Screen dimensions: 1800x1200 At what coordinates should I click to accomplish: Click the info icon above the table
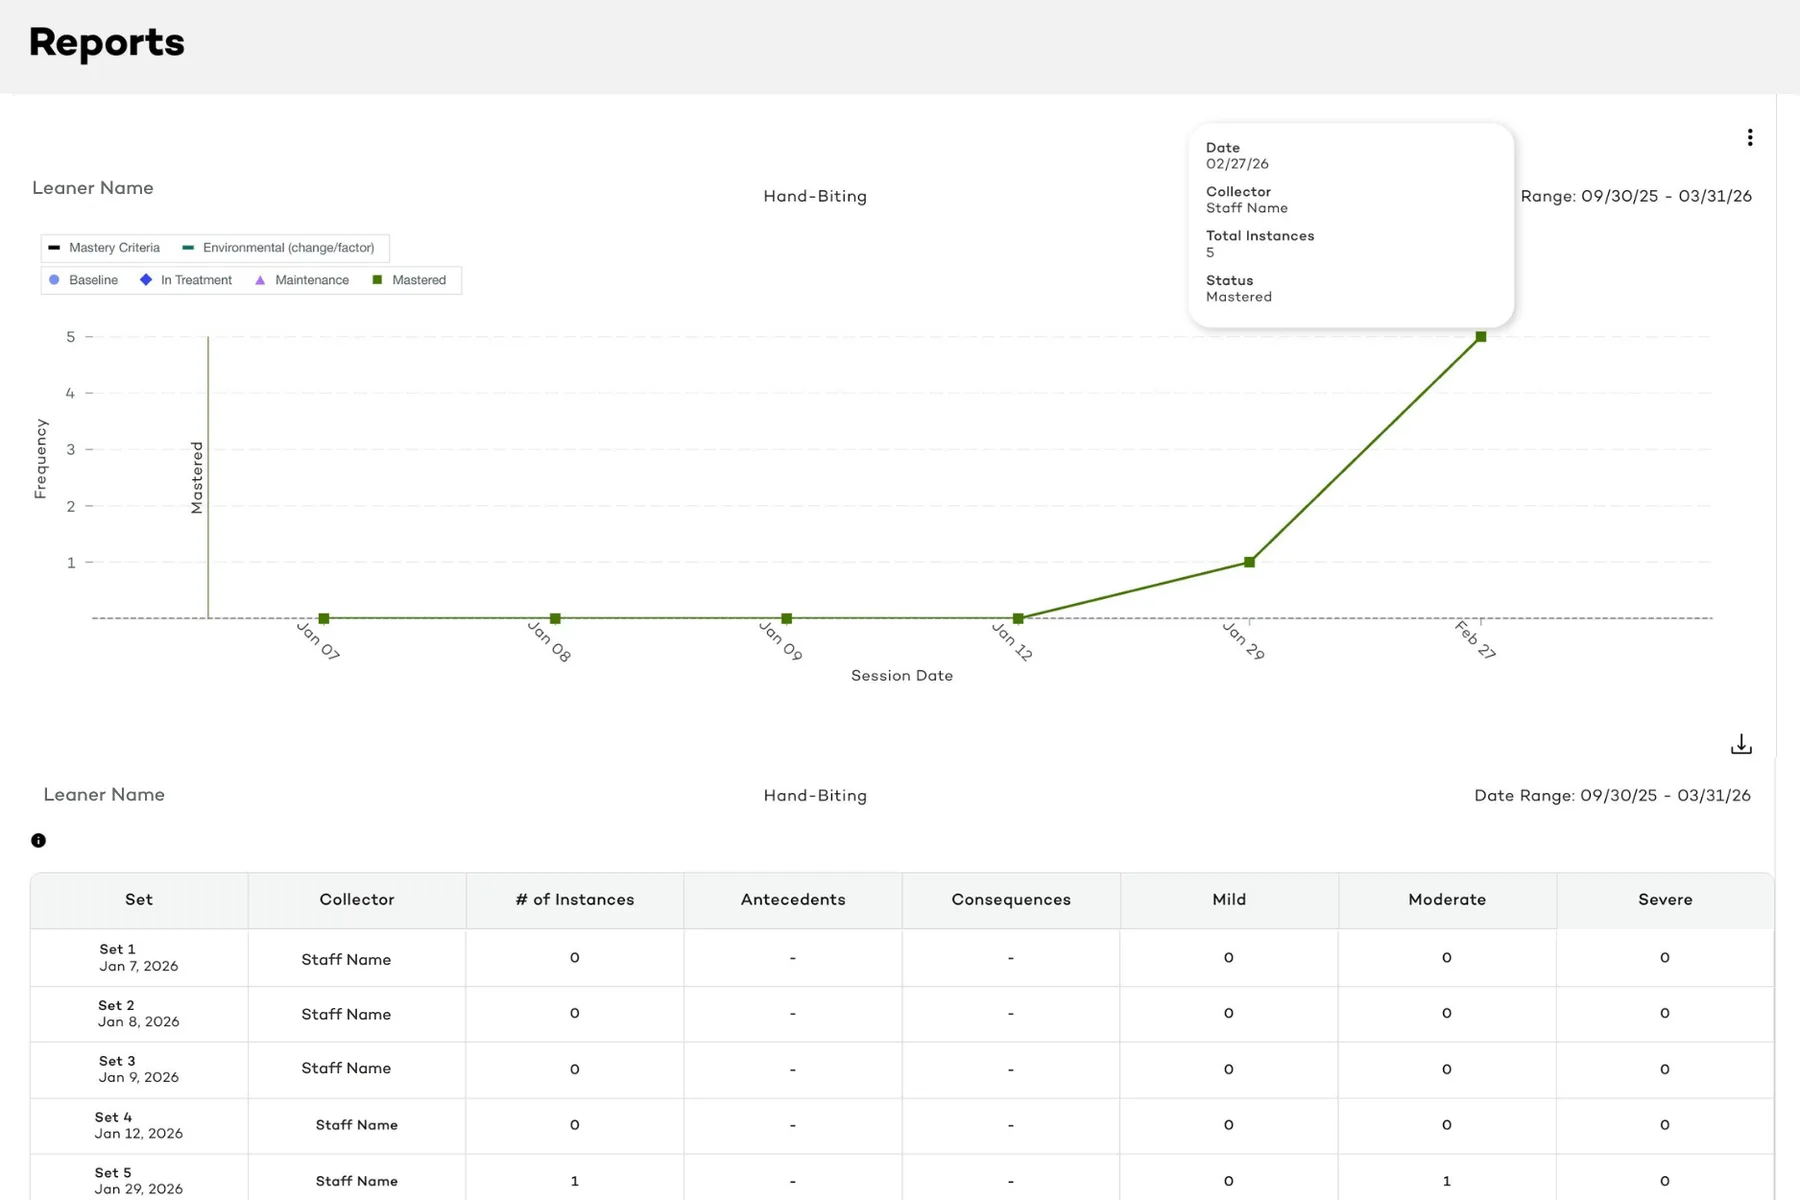pos(38,841)
